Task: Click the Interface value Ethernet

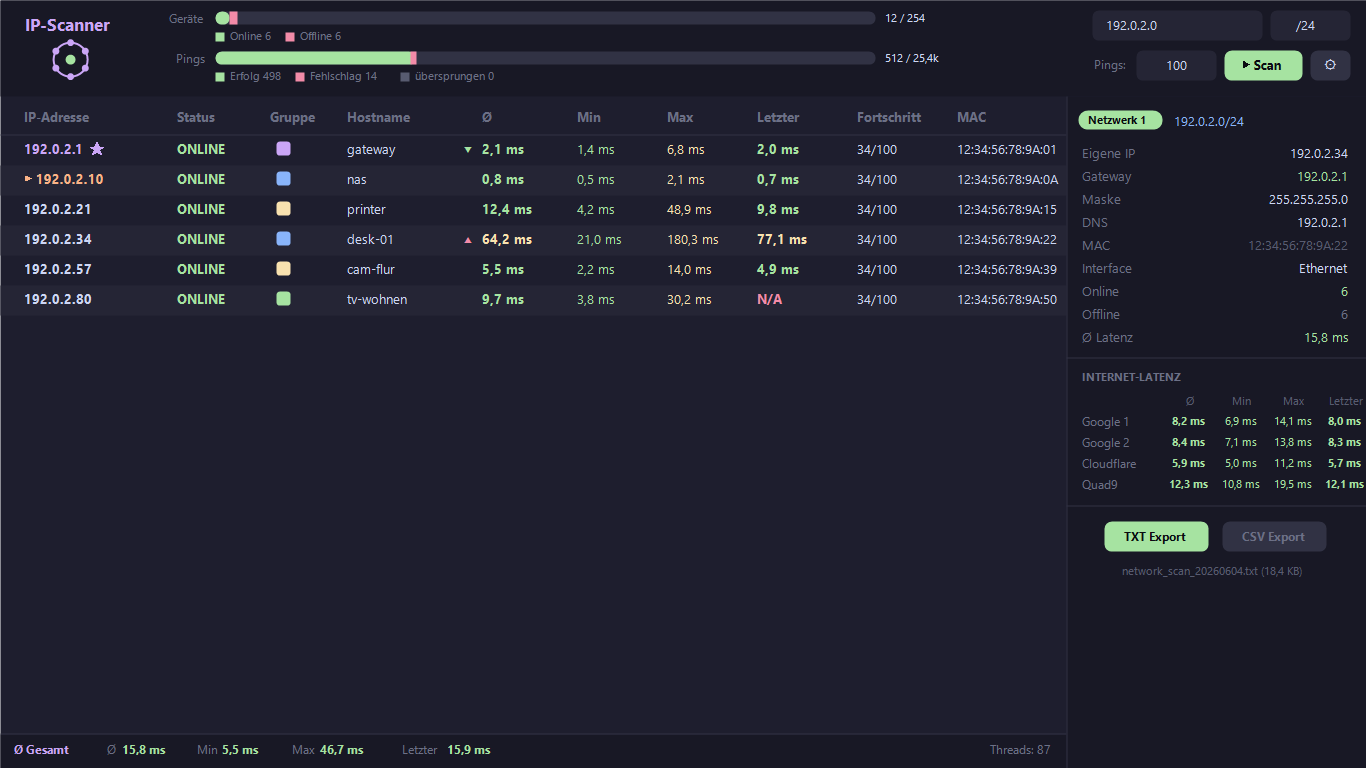Action: (x=1323, y=269)
